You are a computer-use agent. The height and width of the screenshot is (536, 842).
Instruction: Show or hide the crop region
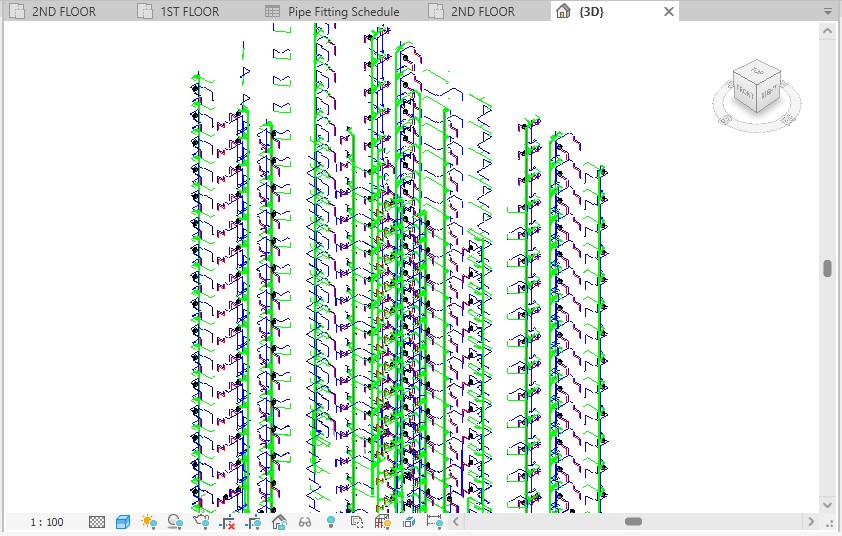(253, 521)
